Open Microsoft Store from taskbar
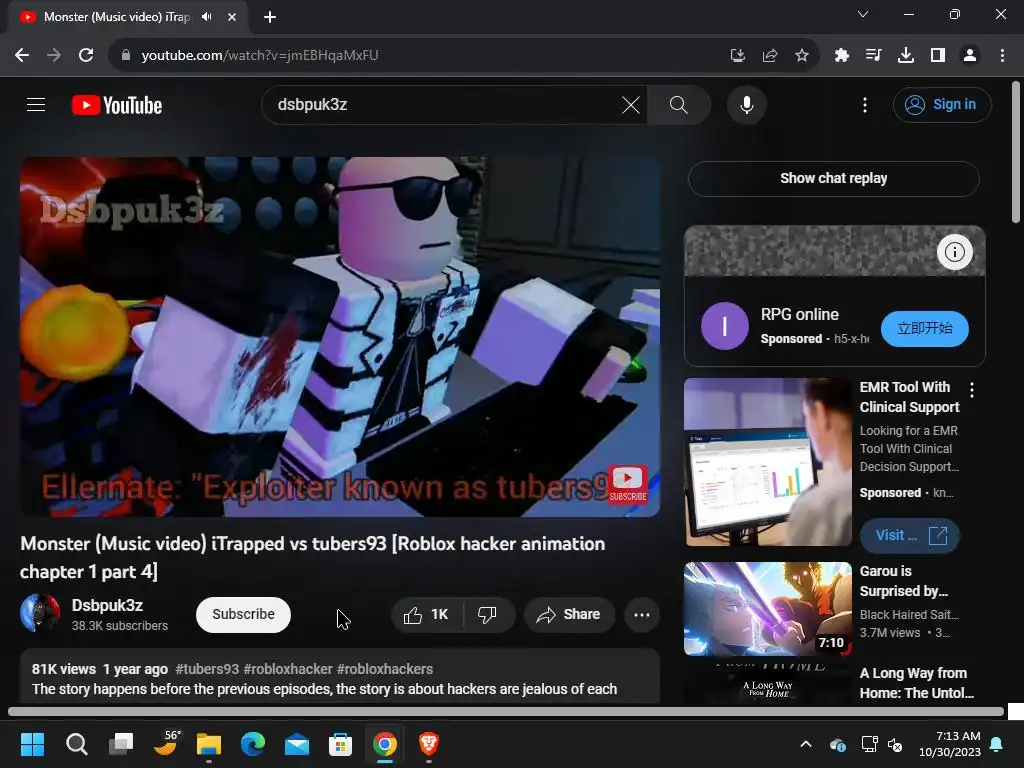 coord(340,744)
